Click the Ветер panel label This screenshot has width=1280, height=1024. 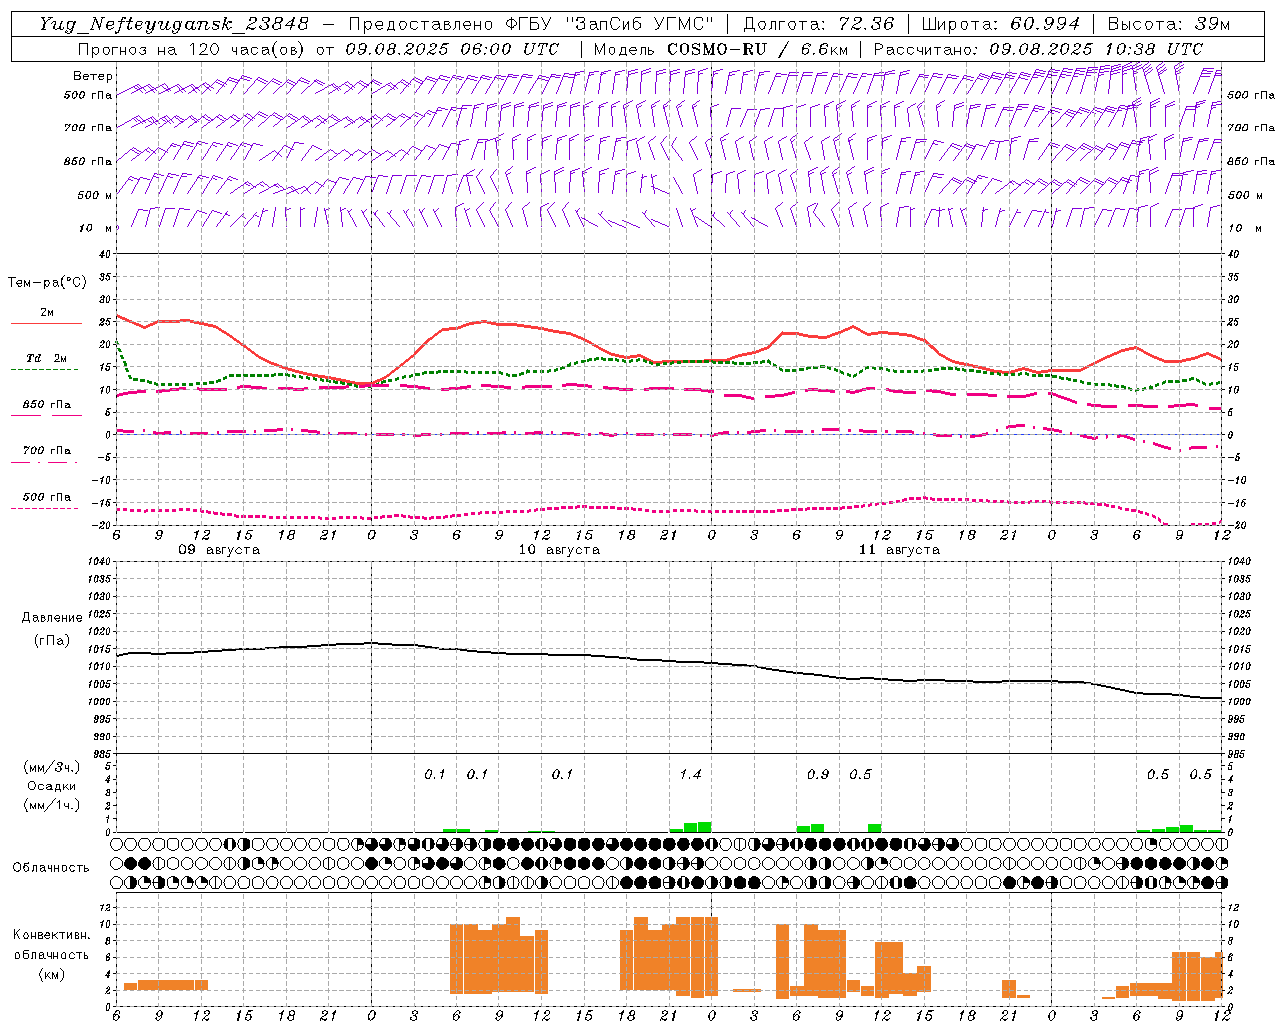coord(93,76)
